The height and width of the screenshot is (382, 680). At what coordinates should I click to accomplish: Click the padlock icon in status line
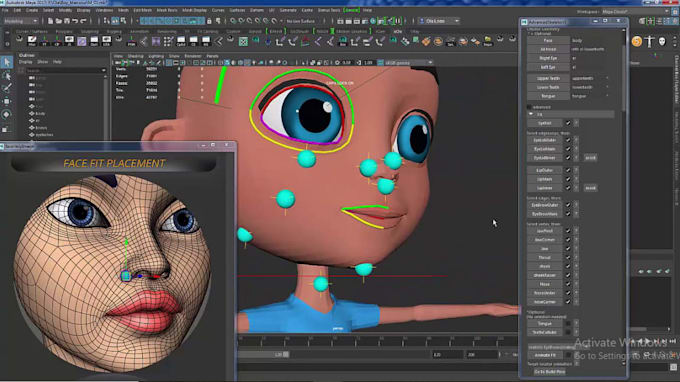(x=209, y=21)
